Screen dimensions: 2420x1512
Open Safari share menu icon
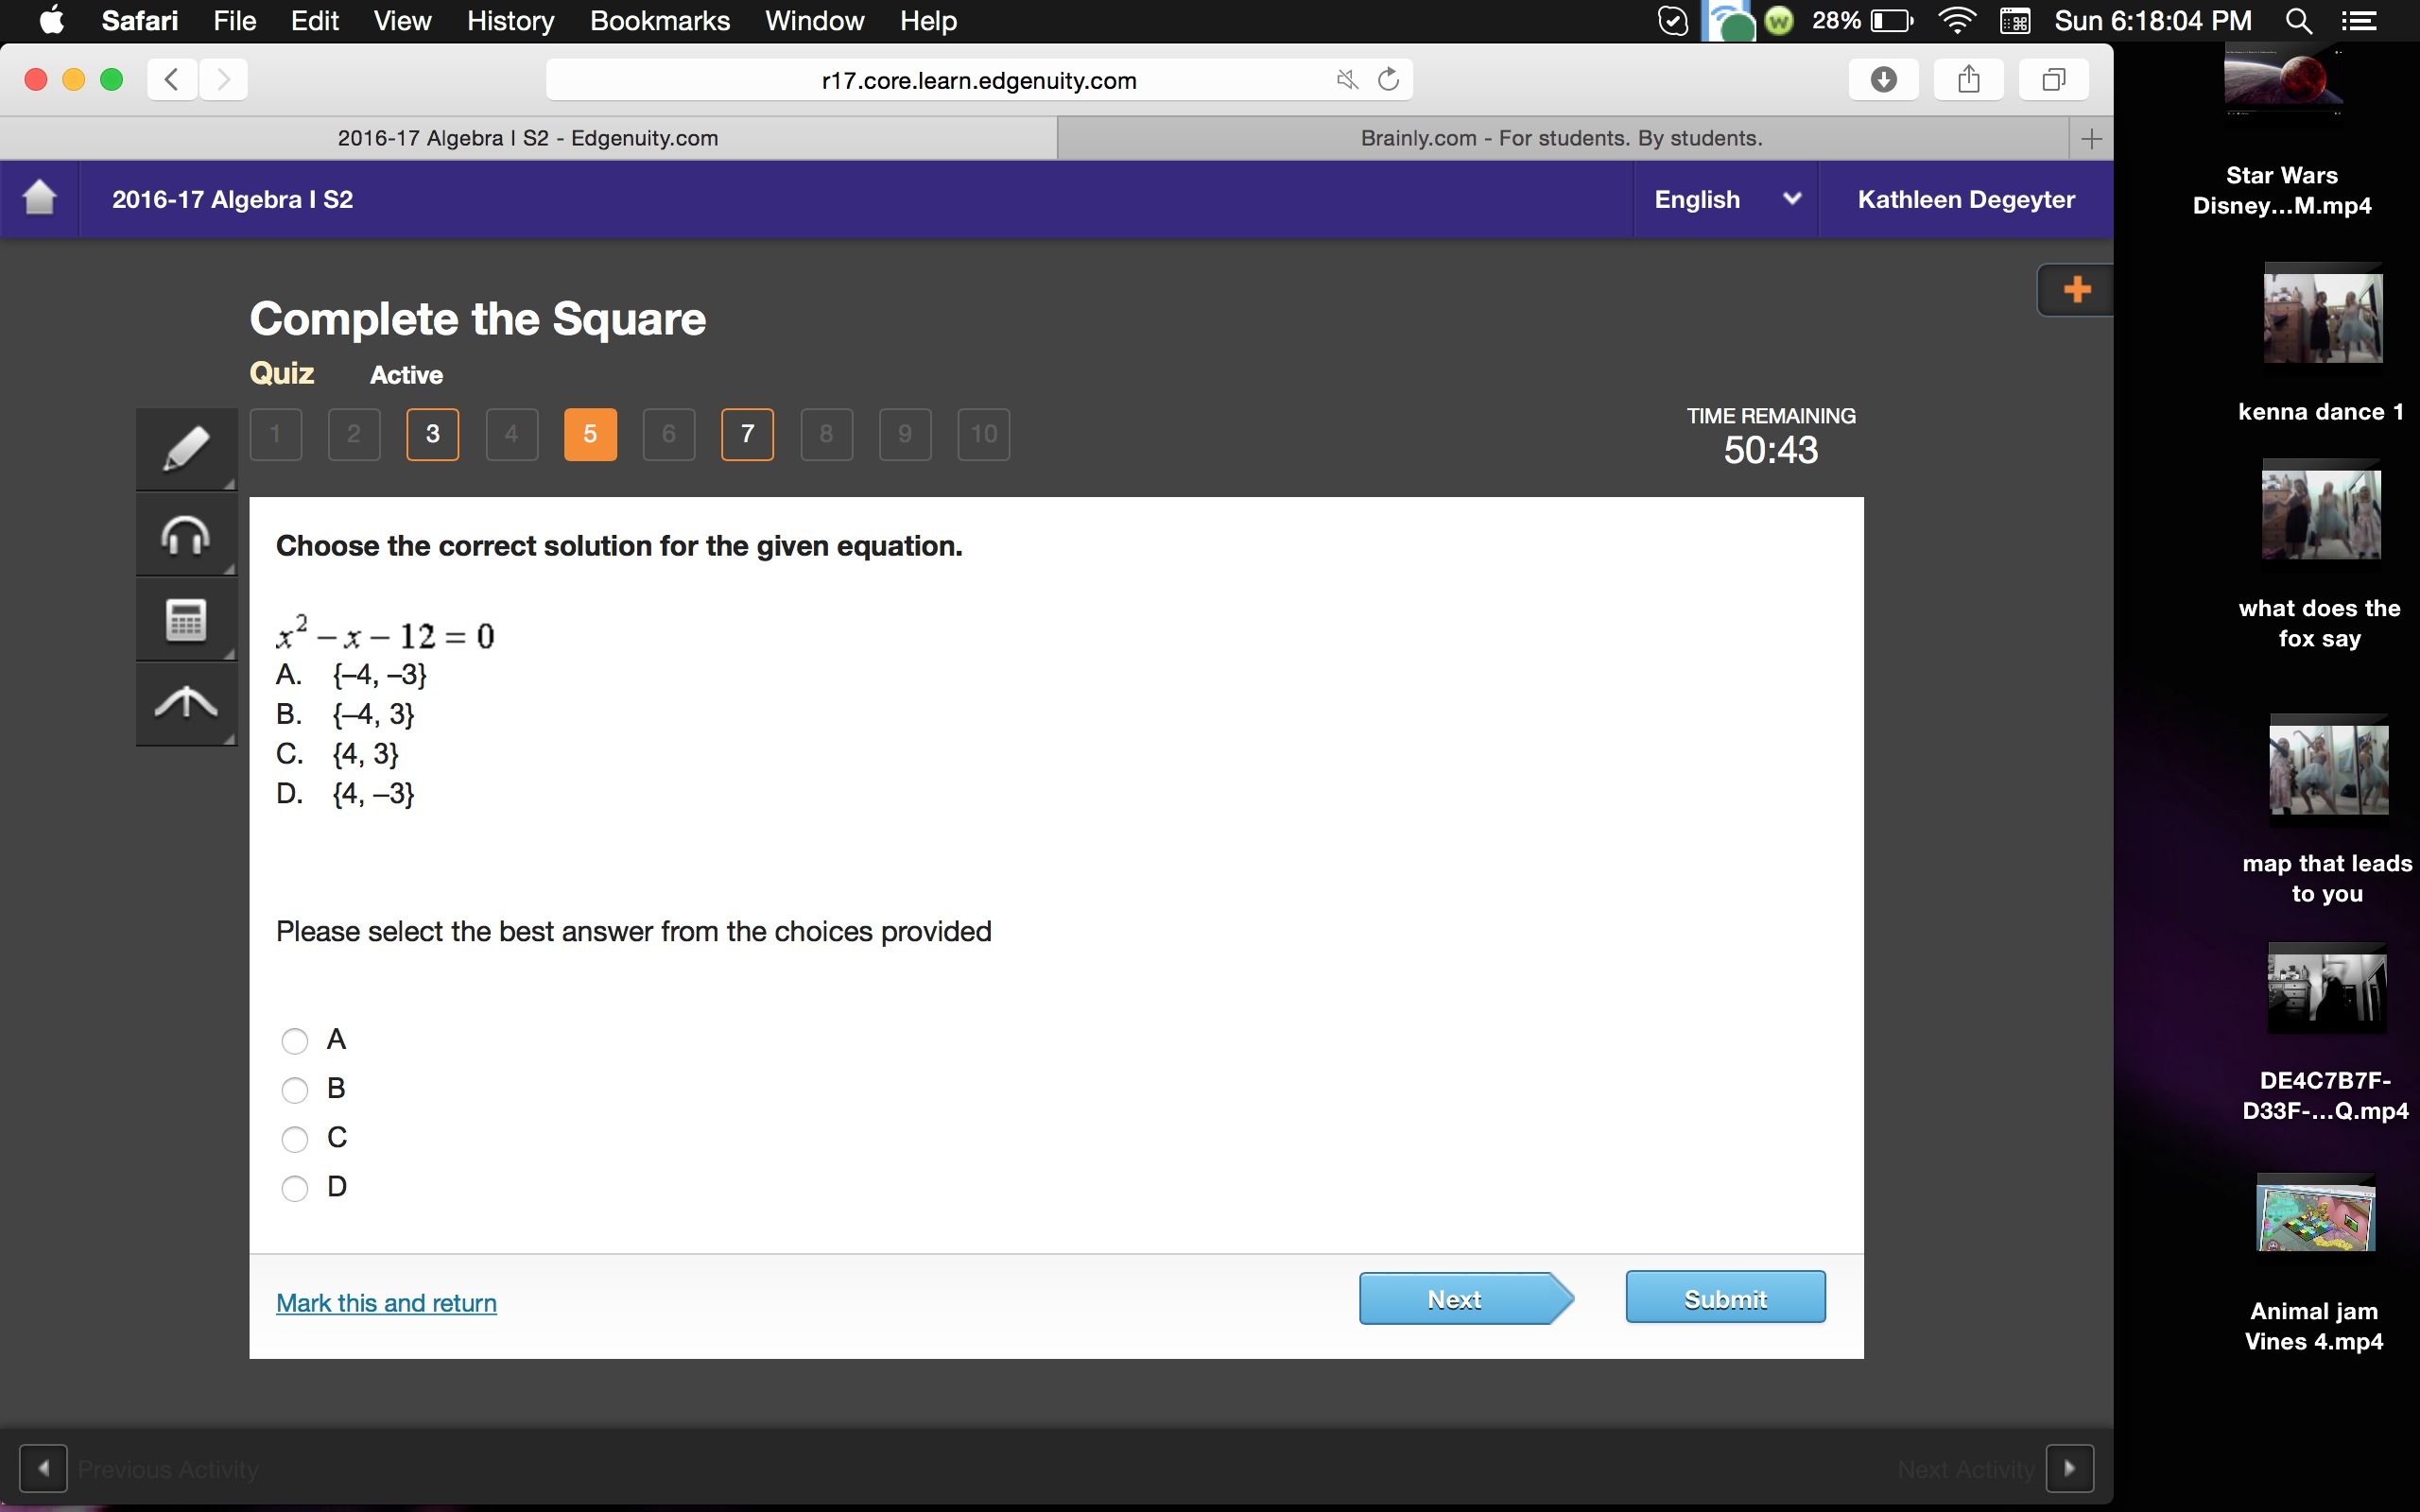pos(1968,79)
